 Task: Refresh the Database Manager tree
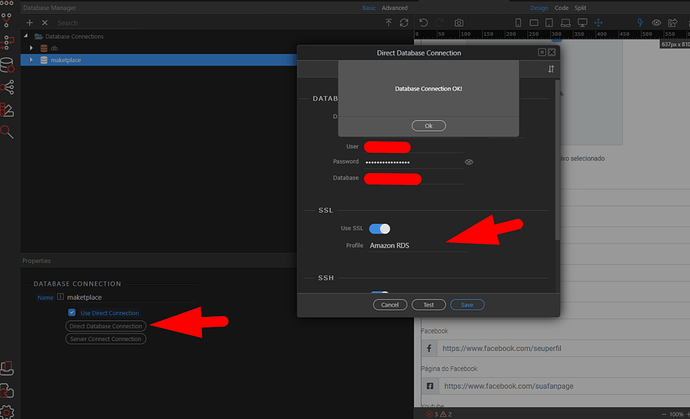[x=404, y=22]
